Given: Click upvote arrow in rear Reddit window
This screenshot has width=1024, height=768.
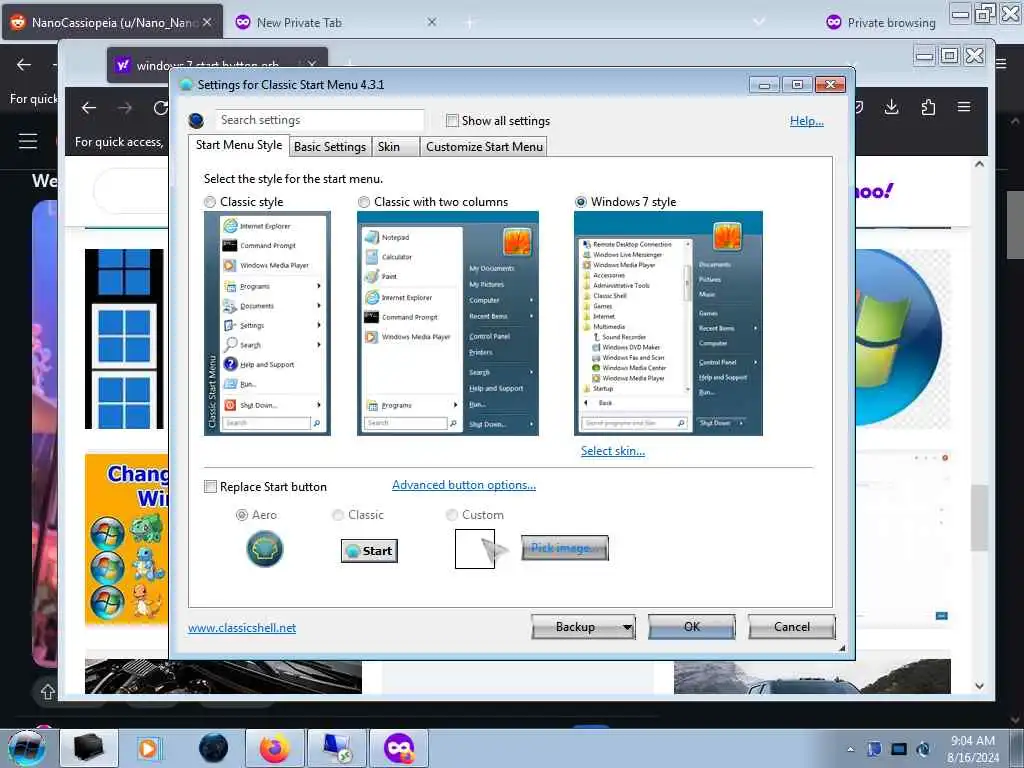Looking at the screenshot, I should coord(48,691).
